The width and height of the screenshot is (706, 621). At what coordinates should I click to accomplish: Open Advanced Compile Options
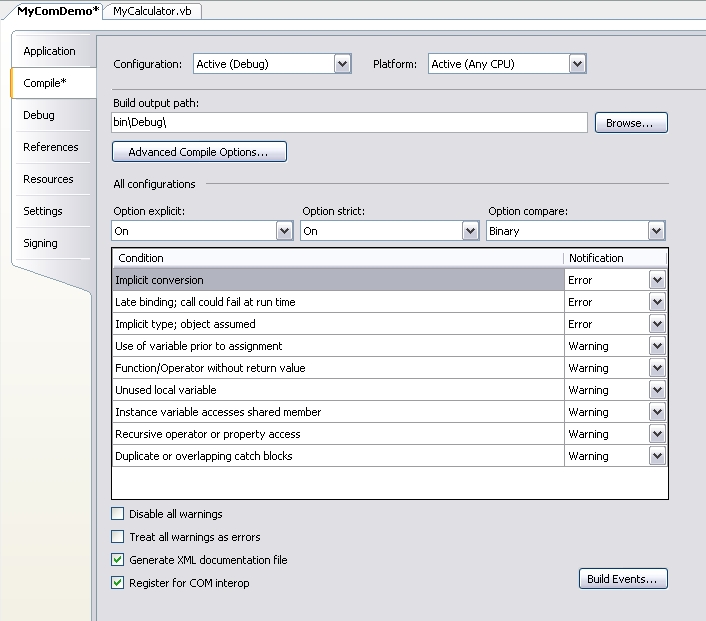point(199,152)
